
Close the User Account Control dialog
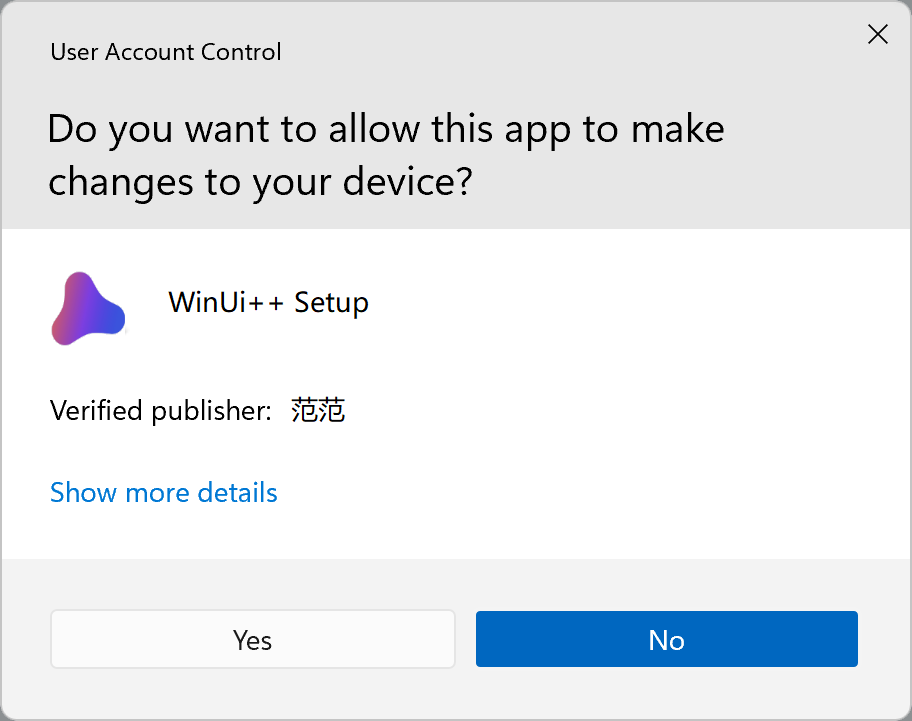877,35
